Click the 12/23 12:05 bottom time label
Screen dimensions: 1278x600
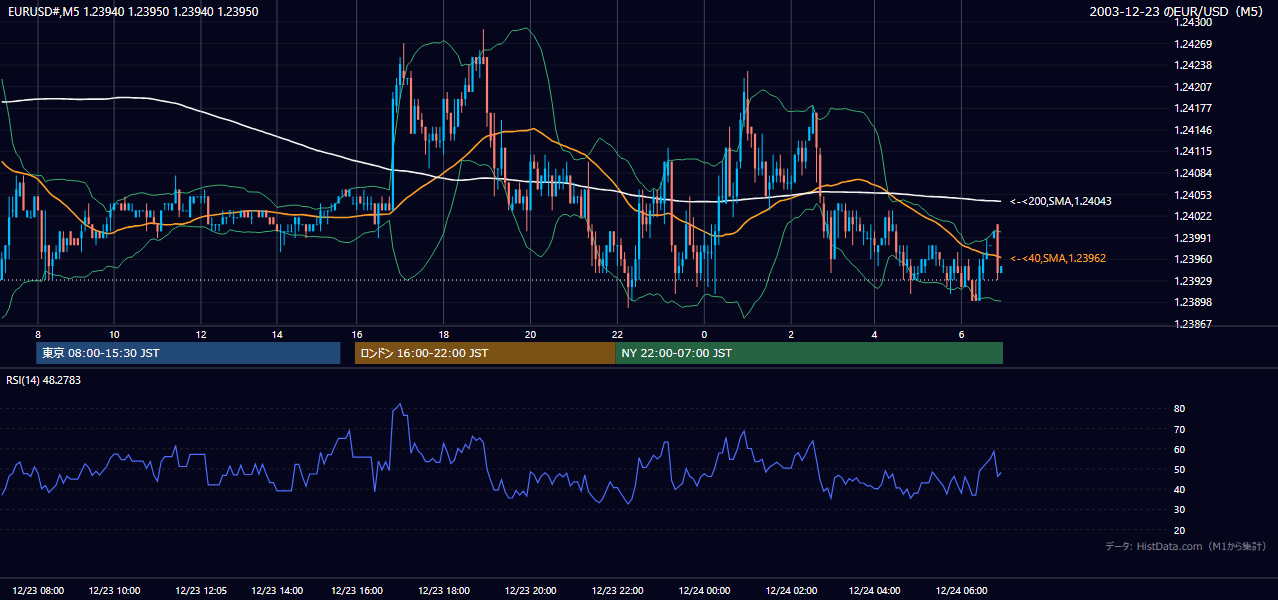point(201,591)
